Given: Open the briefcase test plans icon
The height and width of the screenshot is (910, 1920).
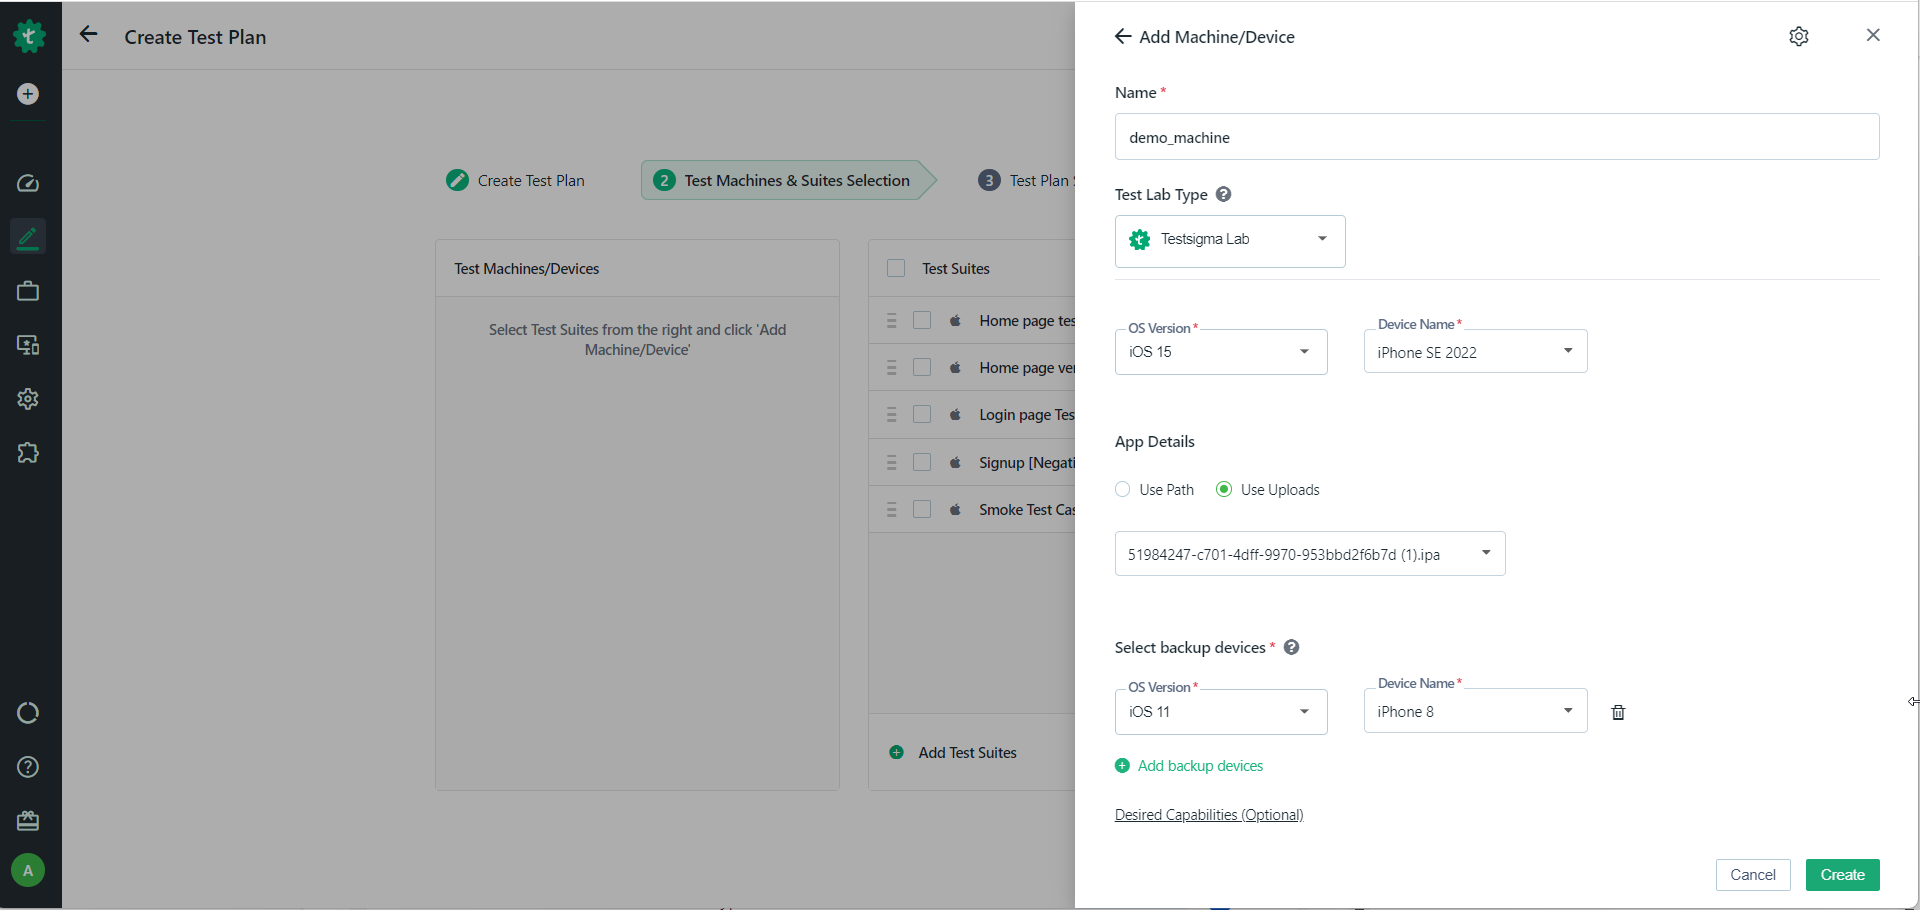Looking at the screenshot, I should point(28,291).
